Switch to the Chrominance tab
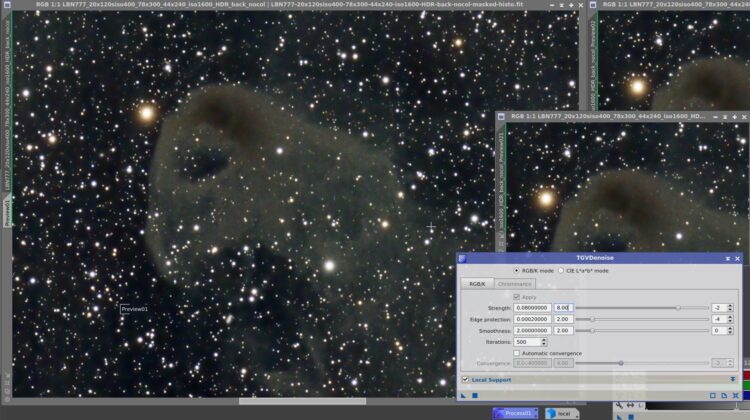This screenshot has height=420, width=750. [x=515, y=284]
